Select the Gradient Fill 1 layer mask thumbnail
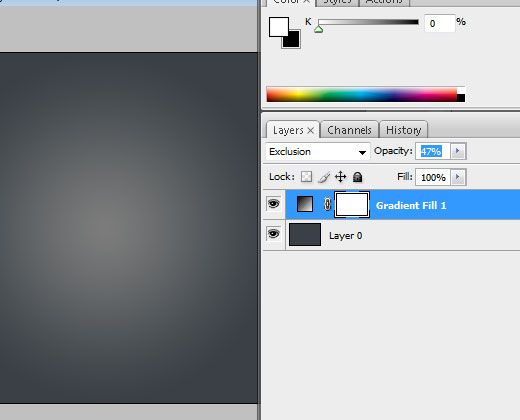520x420 pixels. click(352, 204)
